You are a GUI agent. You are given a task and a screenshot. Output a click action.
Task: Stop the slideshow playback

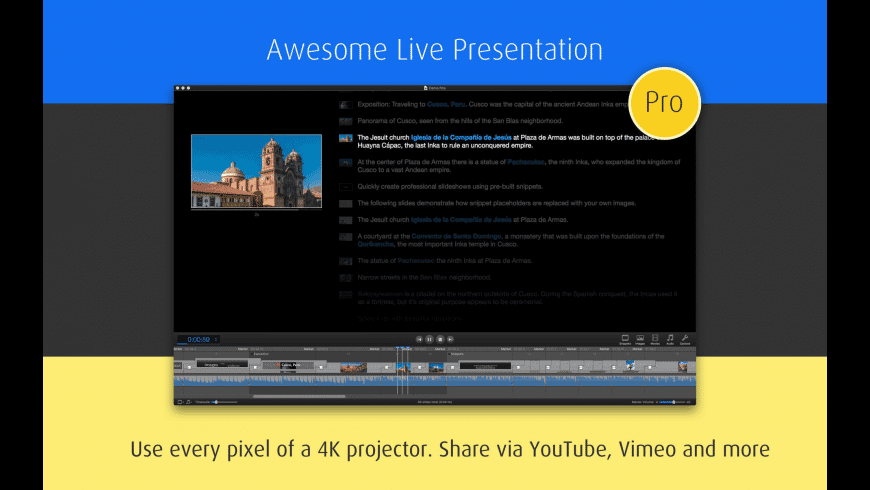click(440, 339)
